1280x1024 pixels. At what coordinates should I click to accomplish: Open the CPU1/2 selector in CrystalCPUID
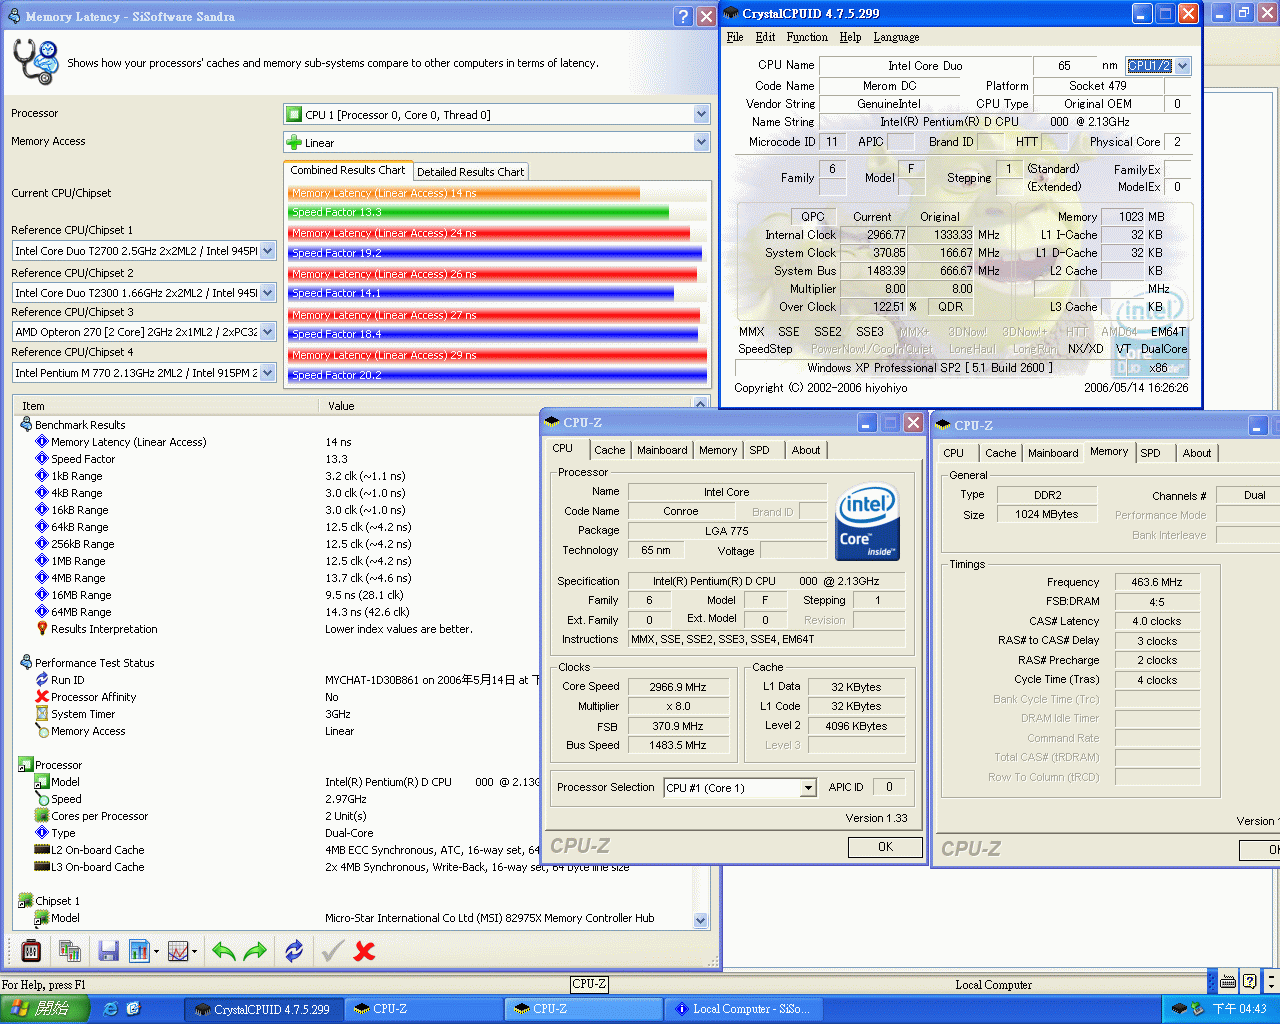pos(1183,66)
